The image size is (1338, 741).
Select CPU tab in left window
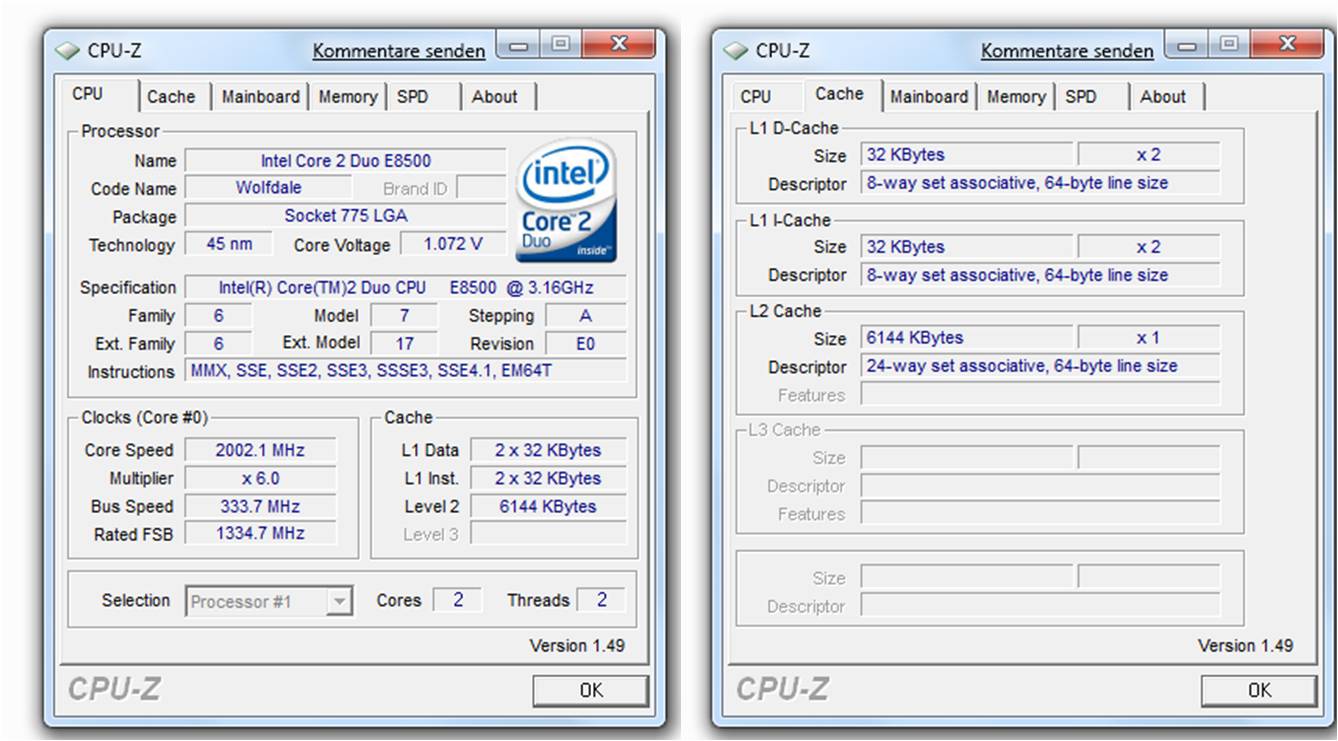click(x=87, y=94)
